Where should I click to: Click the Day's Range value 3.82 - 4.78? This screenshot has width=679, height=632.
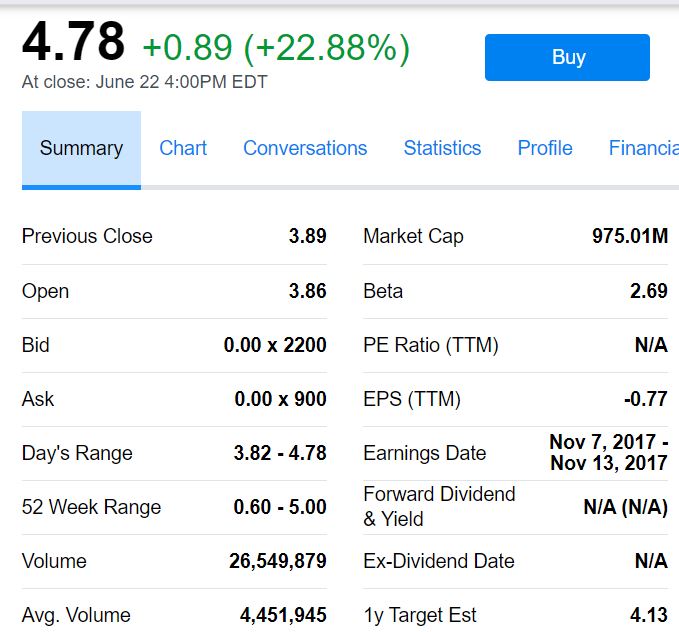coord(280,453)
